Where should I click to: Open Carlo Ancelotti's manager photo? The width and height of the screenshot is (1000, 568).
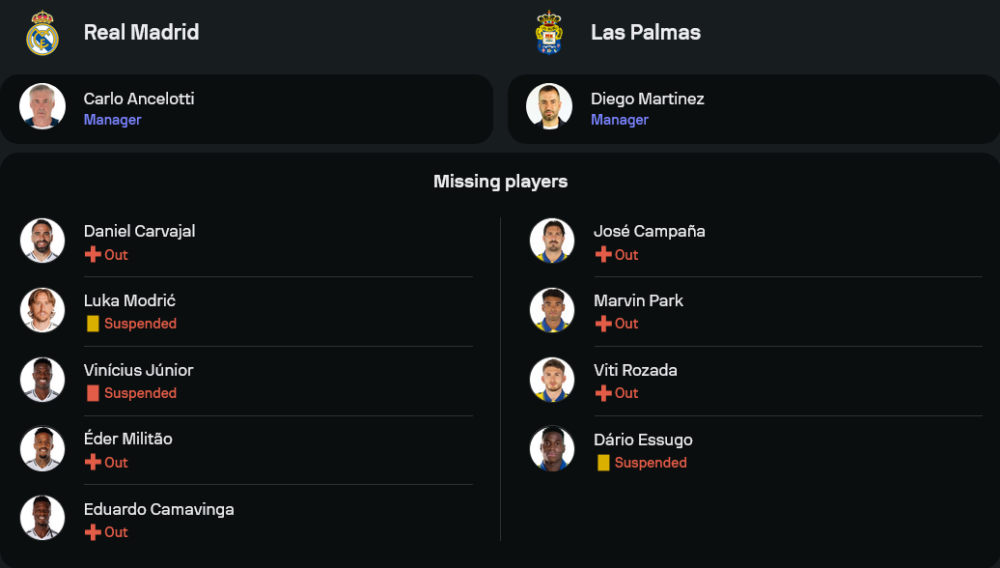pyautogui.click(x=42, y=107)
